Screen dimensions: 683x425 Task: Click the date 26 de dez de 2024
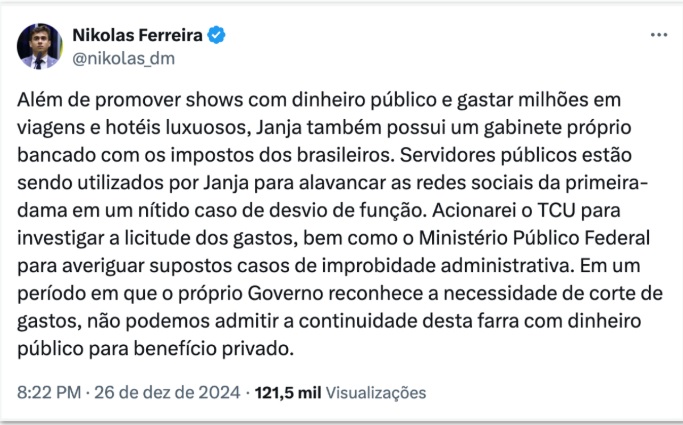click(167, 392)
